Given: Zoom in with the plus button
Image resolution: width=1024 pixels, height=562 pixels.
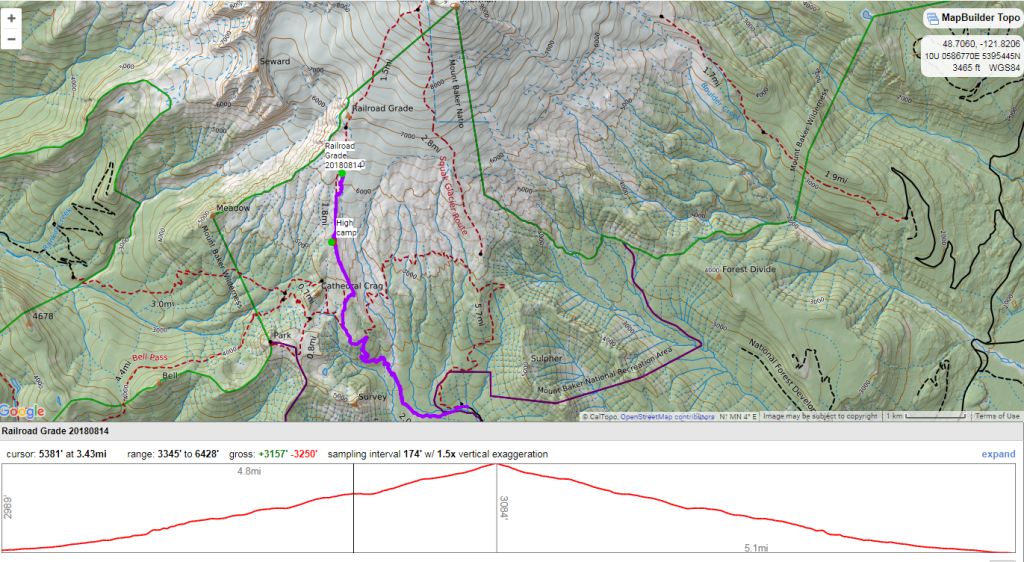Looking at the screenshot, I should (x=12, y=18).
